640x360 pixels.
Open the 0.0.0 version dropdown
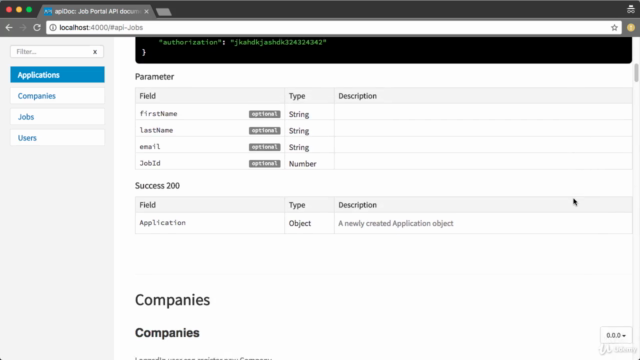click(x=616, y=335)
